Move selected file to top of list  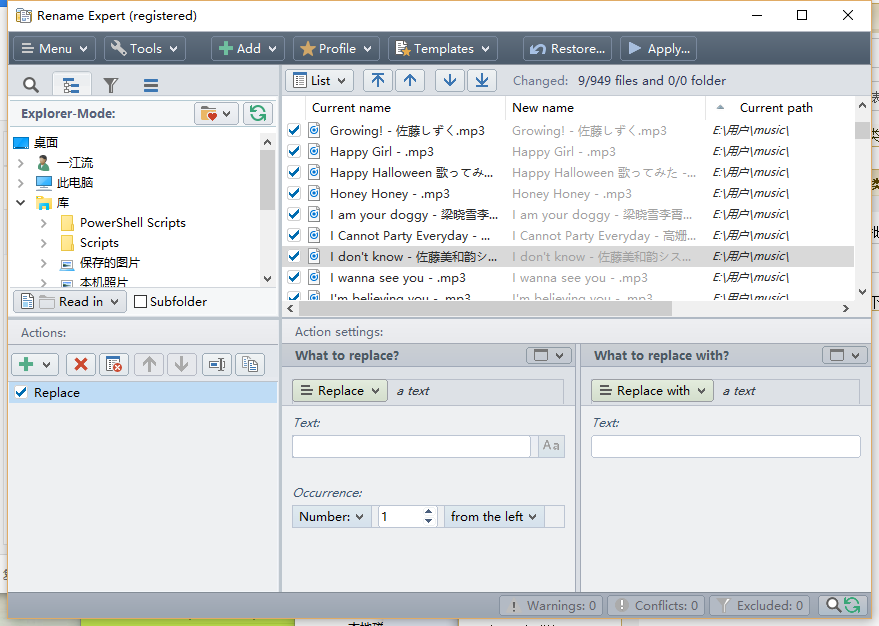tap(377, 80)
